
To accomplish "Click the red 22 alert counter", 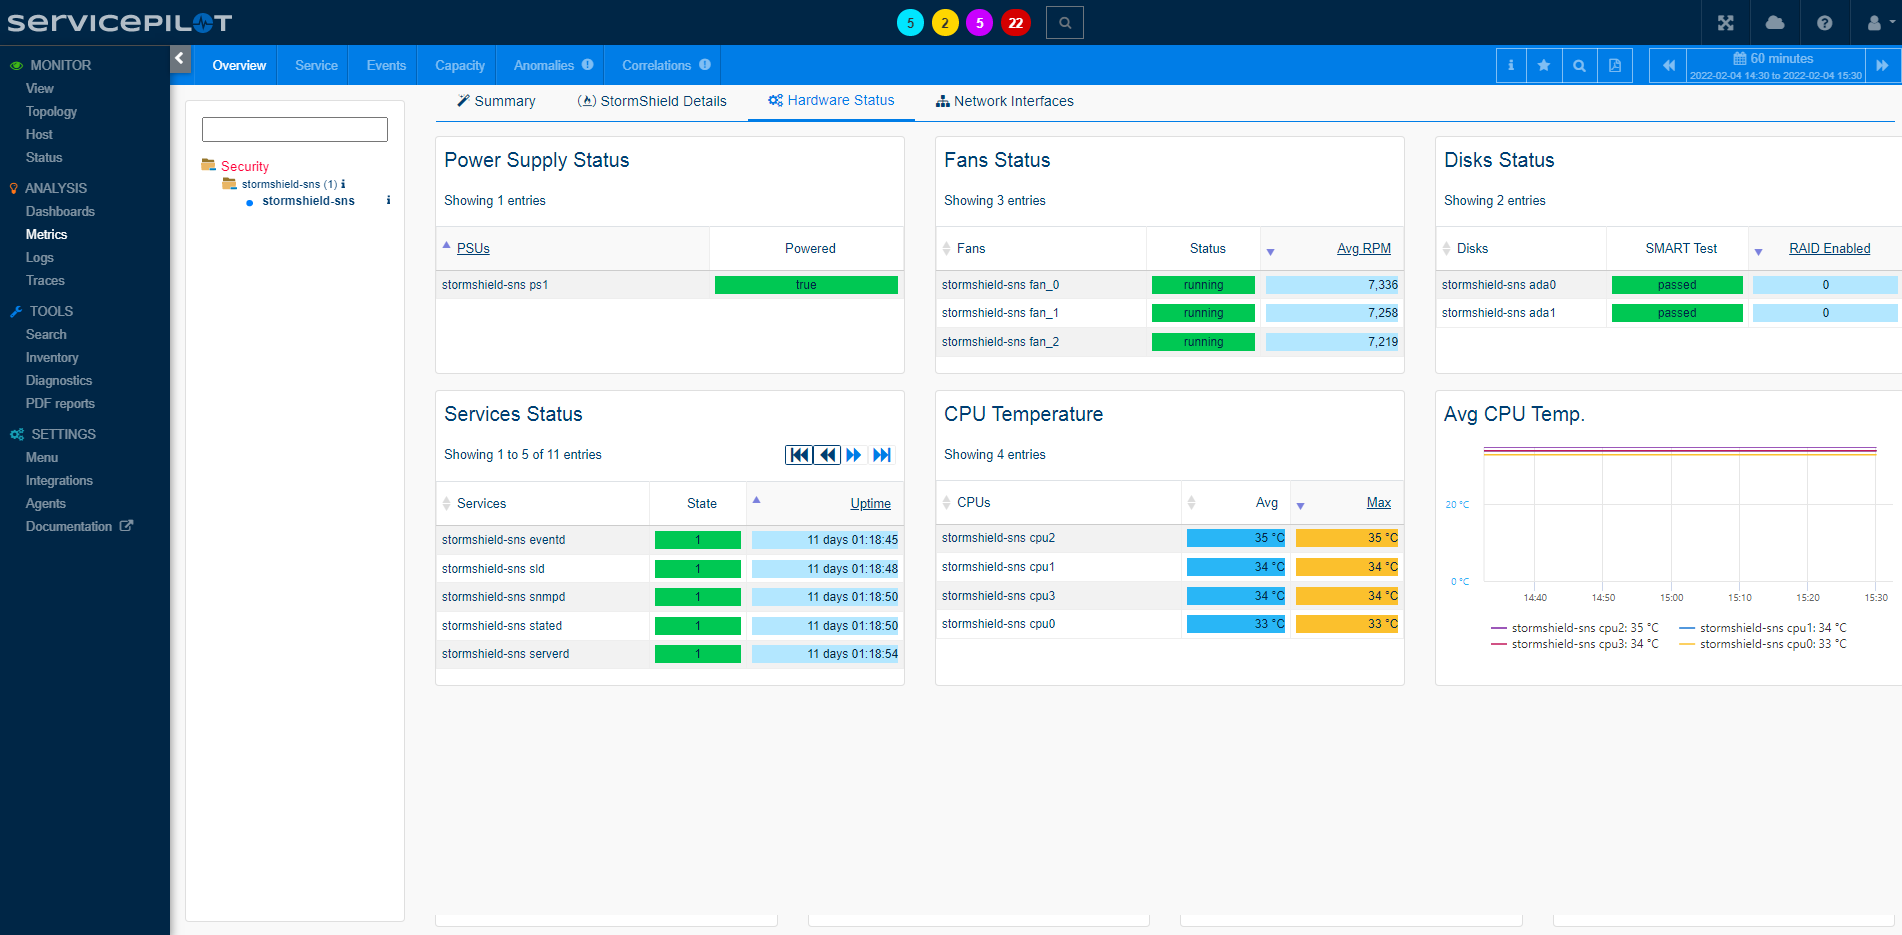I will [x=1015, y=23].
